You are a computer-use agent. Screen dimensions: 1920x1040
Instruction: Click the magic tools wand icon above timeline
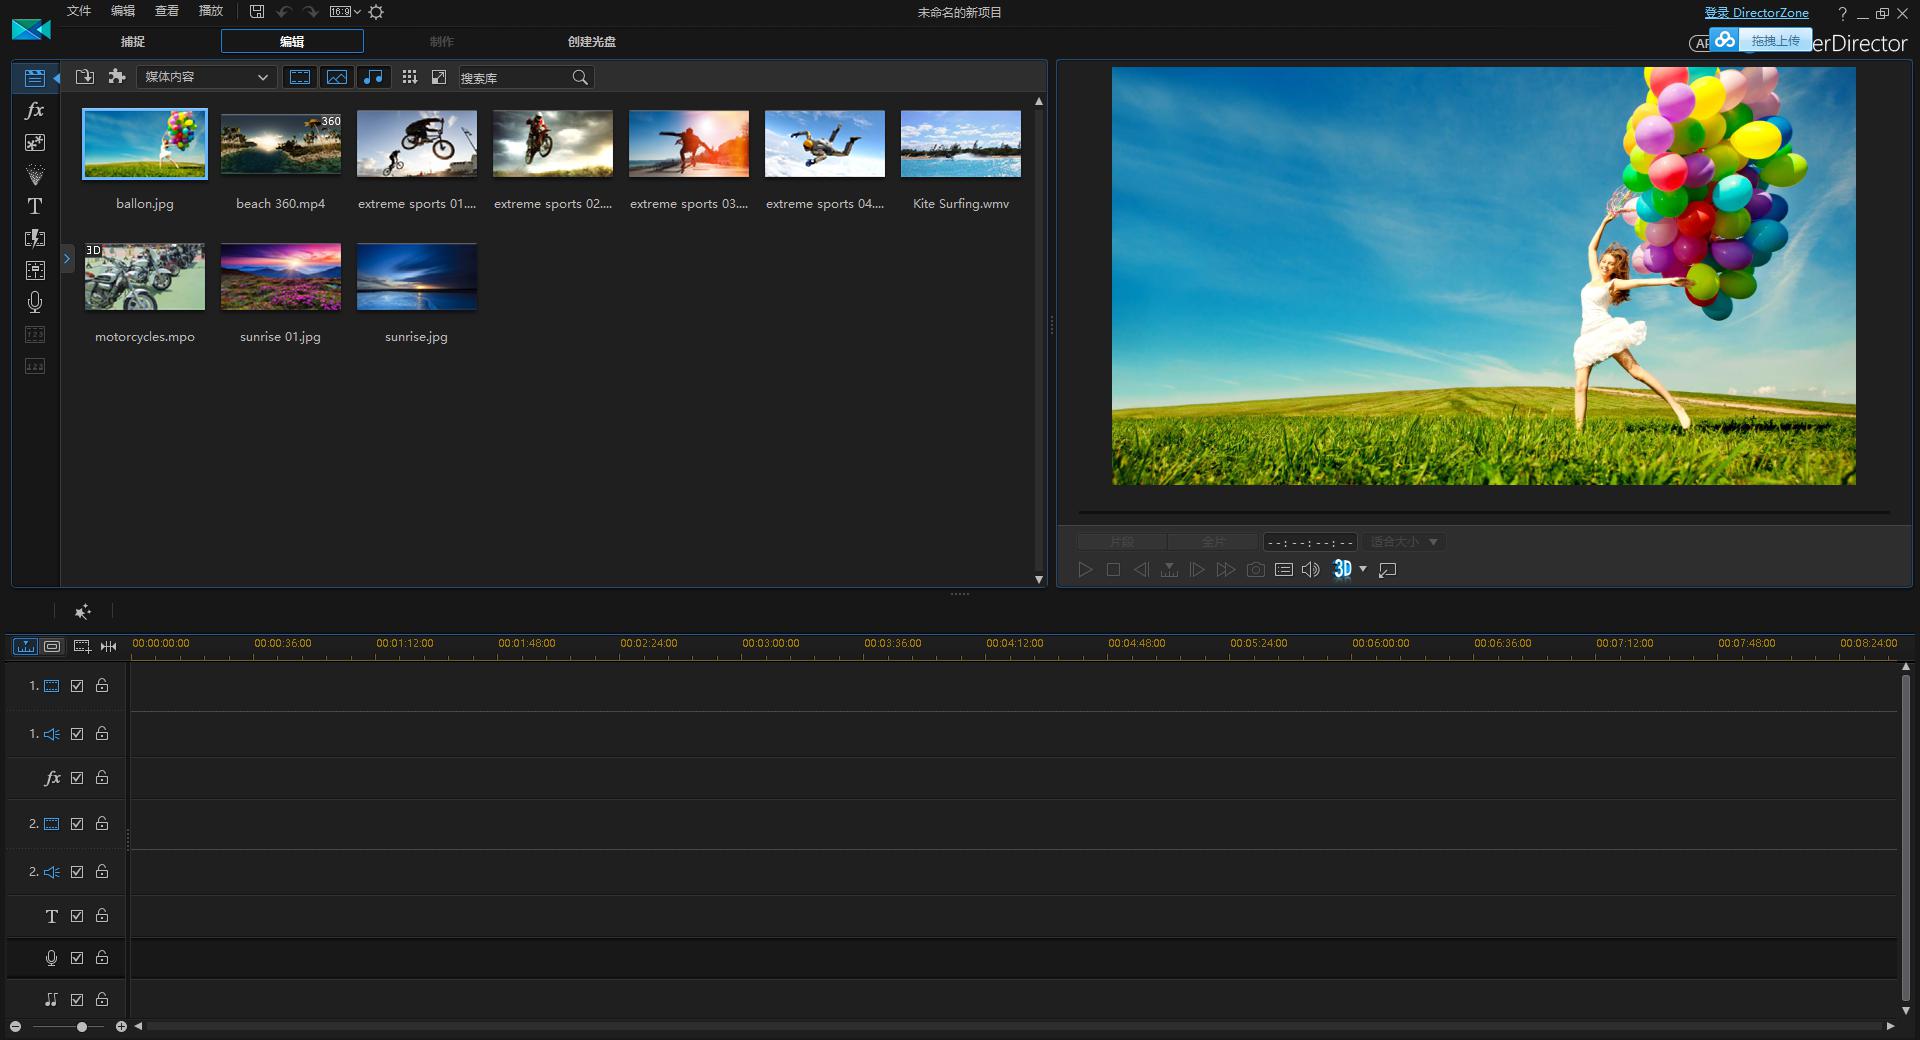(x=83, y=611)
